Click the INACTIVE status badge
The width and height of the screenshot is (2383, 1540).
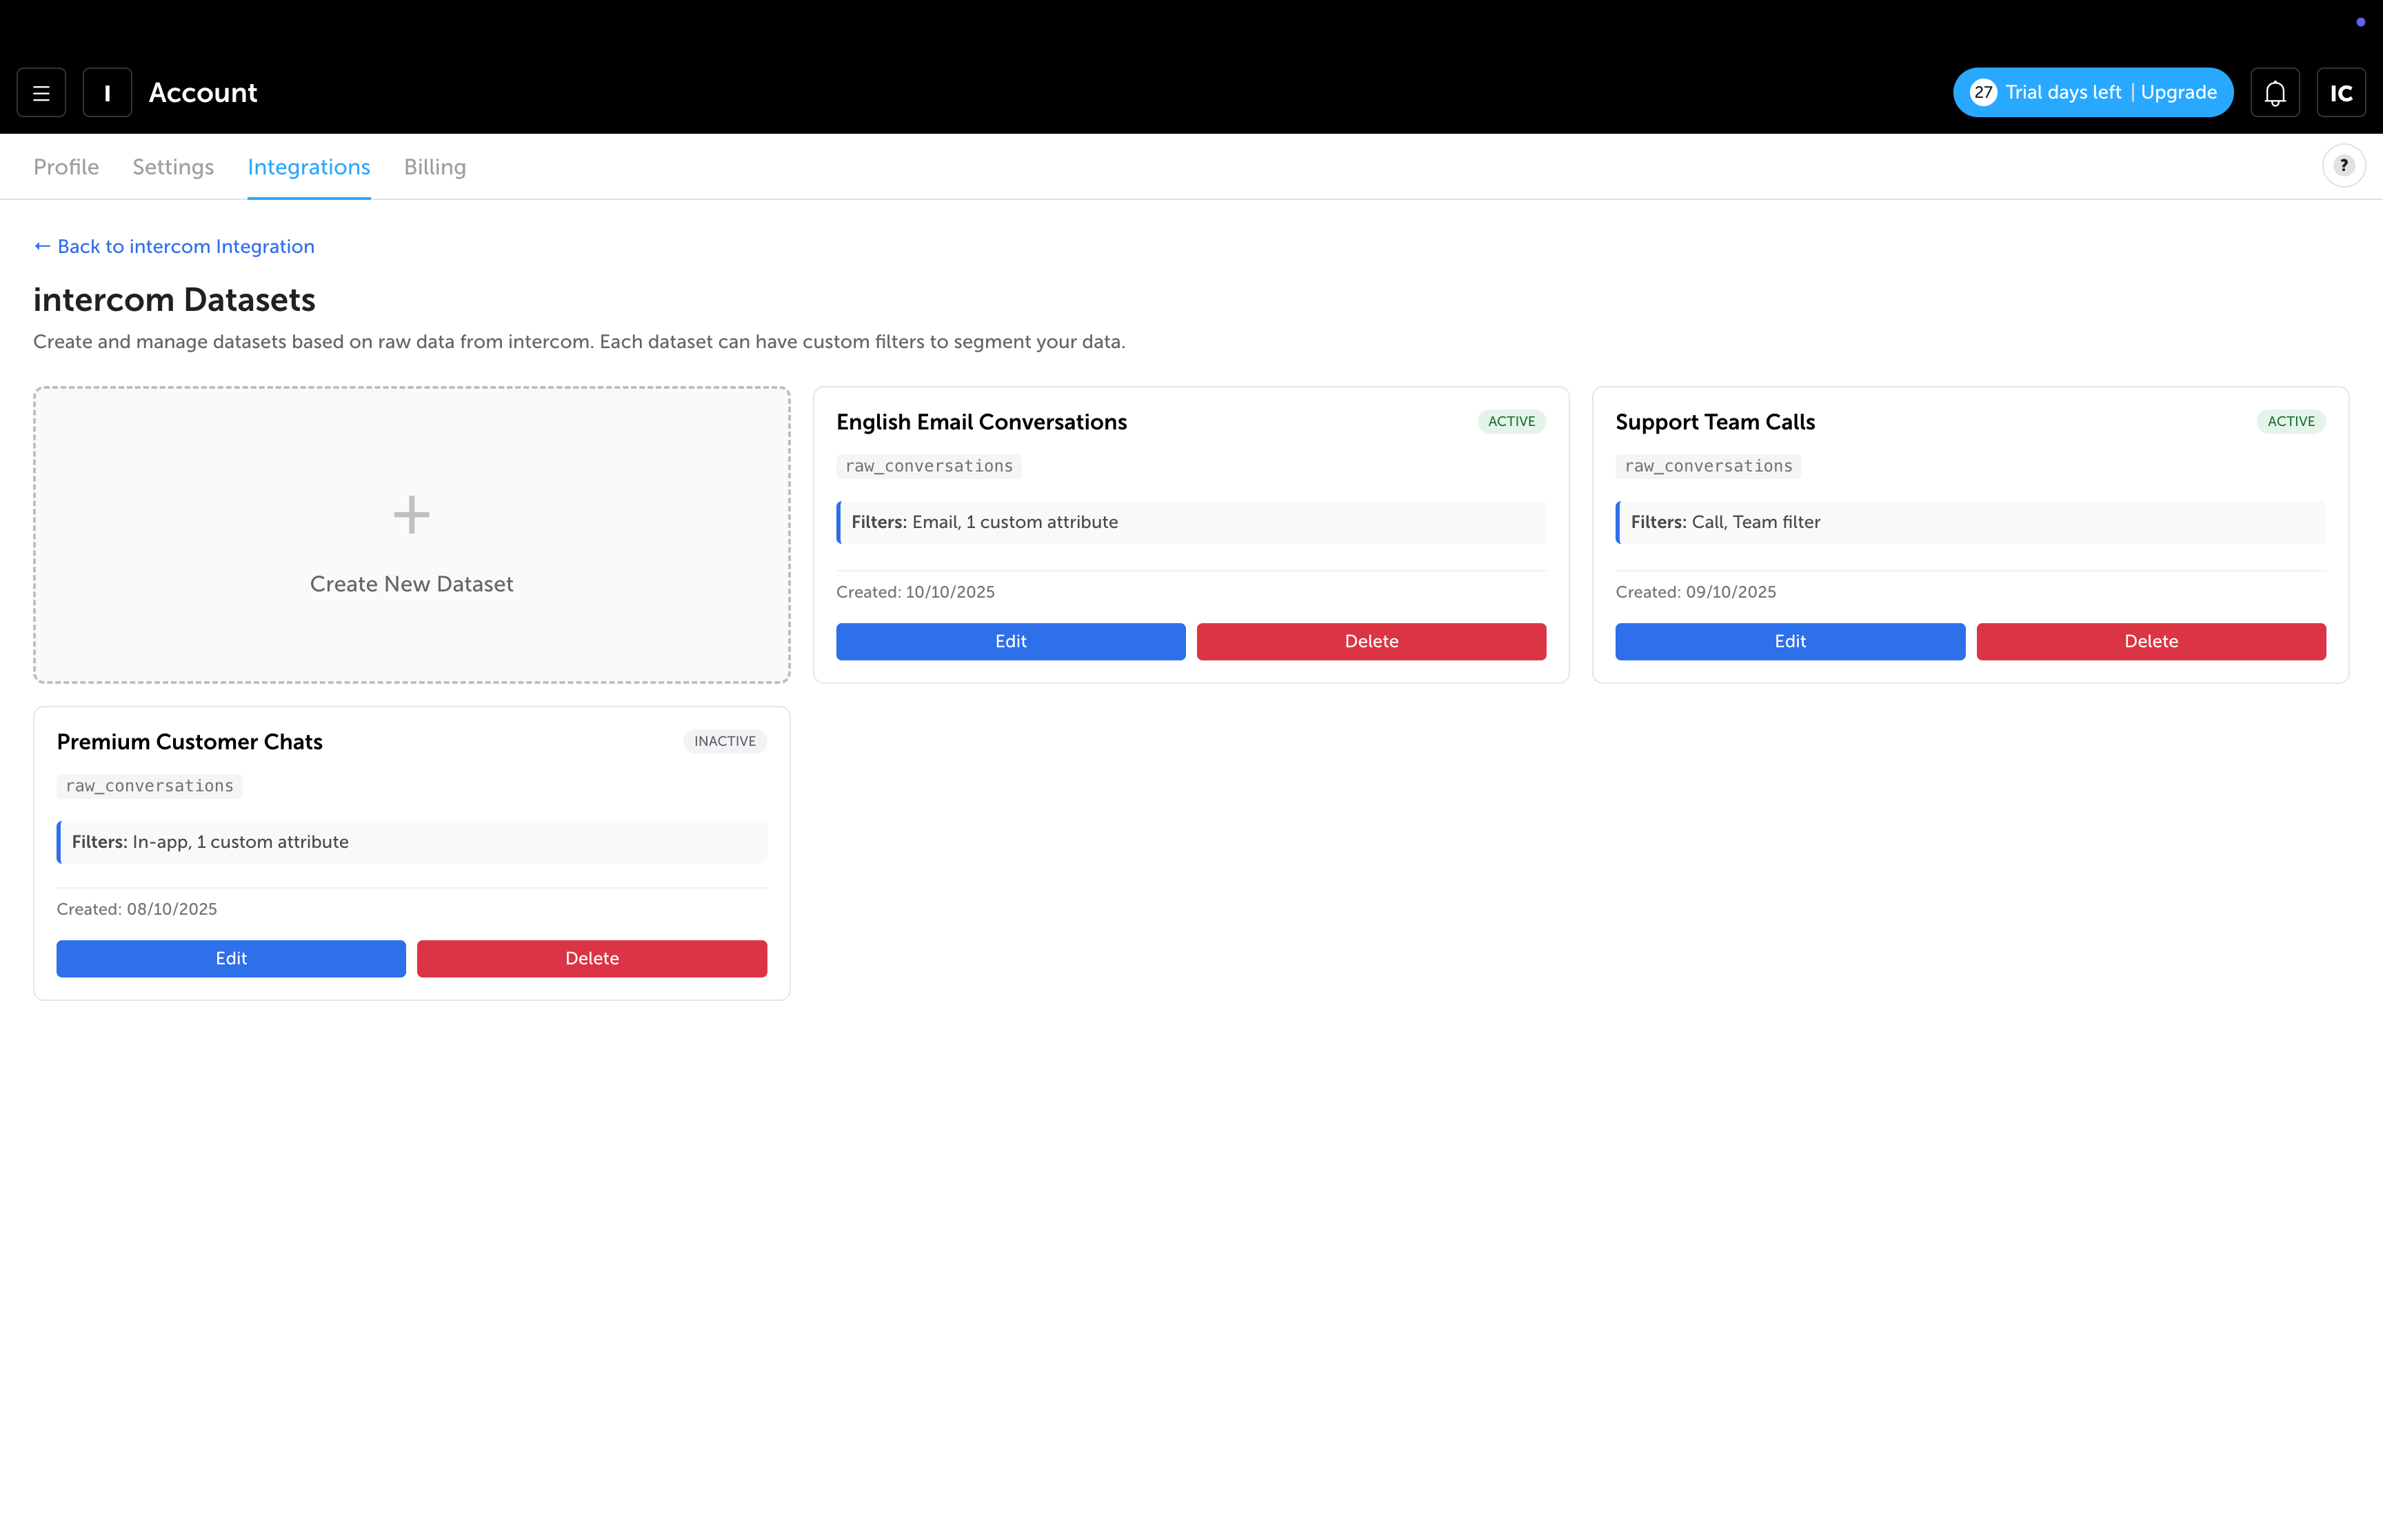tap(725, 741)
